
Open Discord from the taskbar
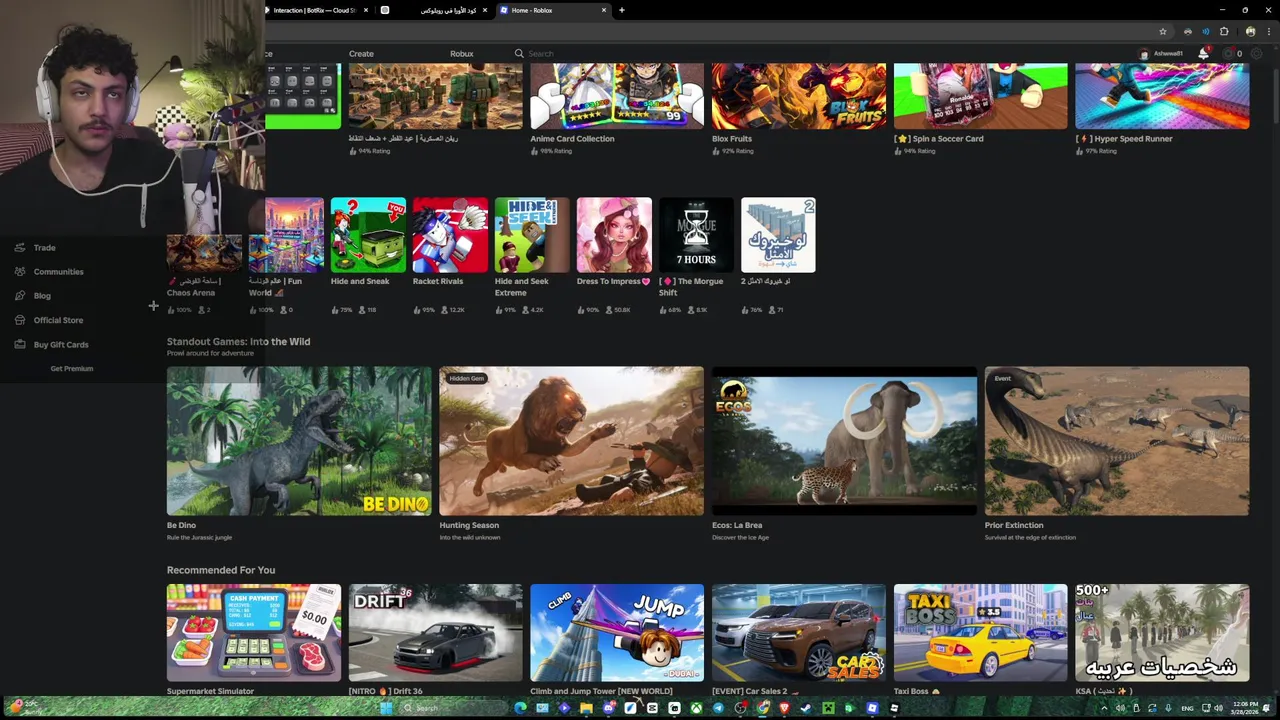pos(609,708)
